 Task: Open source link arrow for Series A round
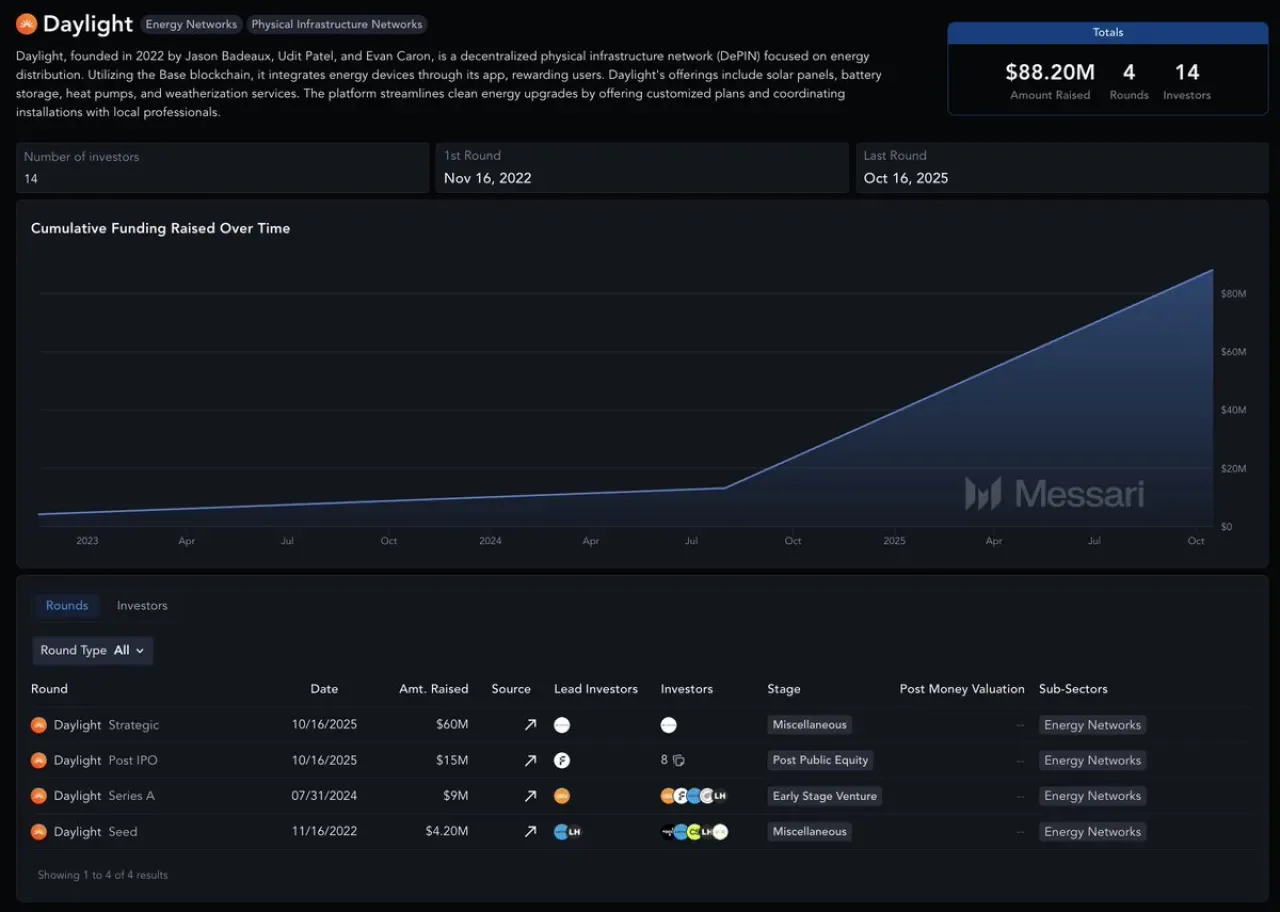tap(530, 796)
